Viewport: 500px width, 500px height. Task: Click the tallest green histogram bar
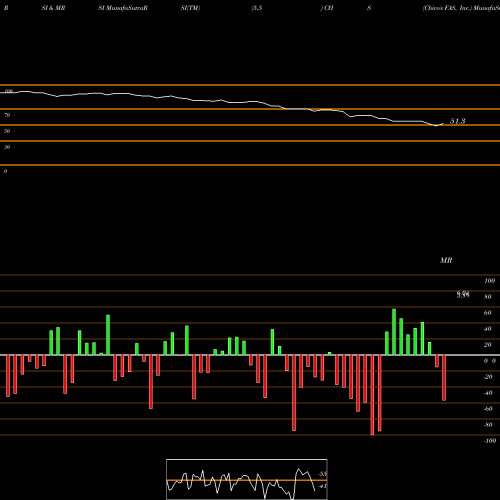(394, 332)
